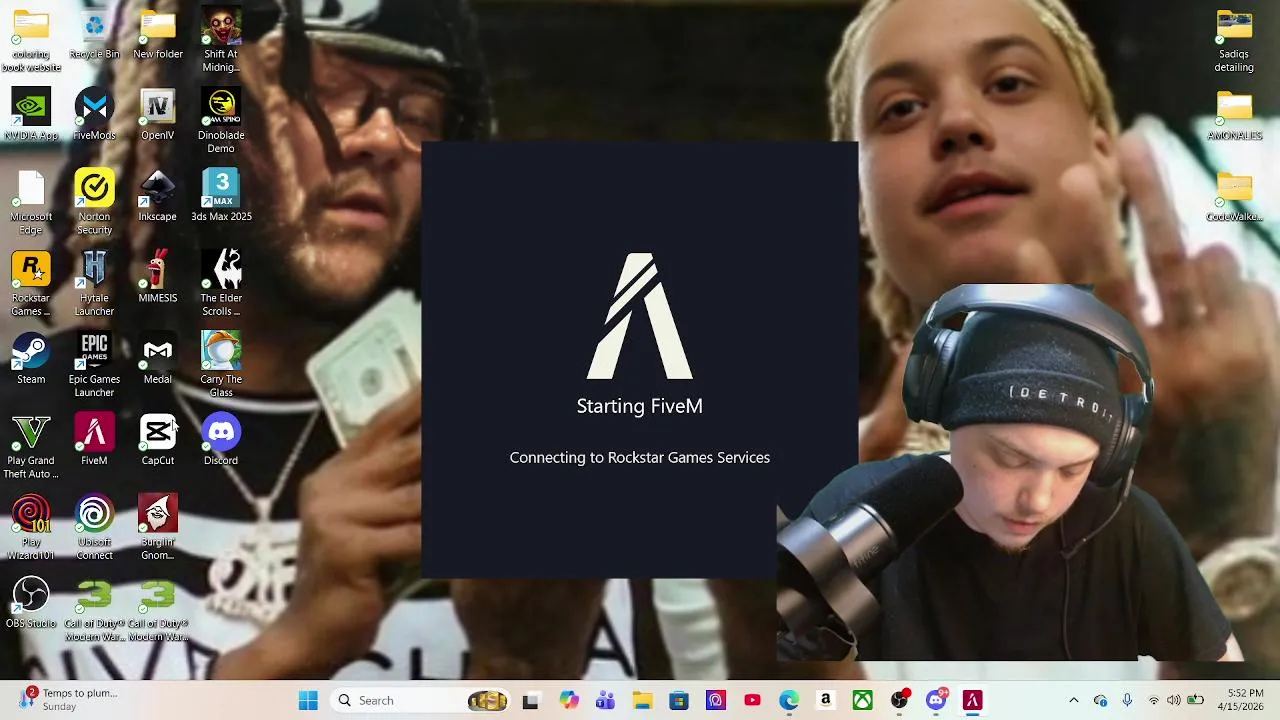The image size is (1280, 720).
Task: Open the Copilot taskbar icon
Action: tap(568, 700)
